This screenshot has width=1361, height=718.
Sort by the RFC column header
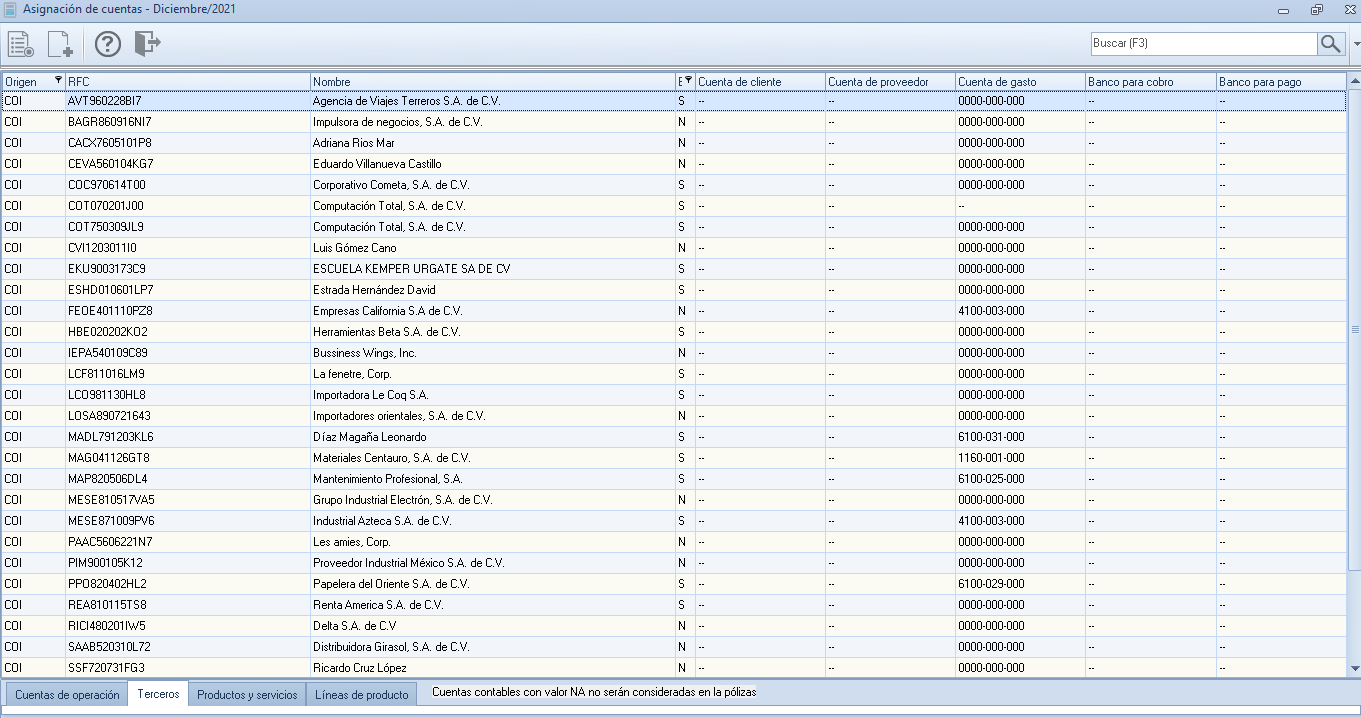click(187, 82)
